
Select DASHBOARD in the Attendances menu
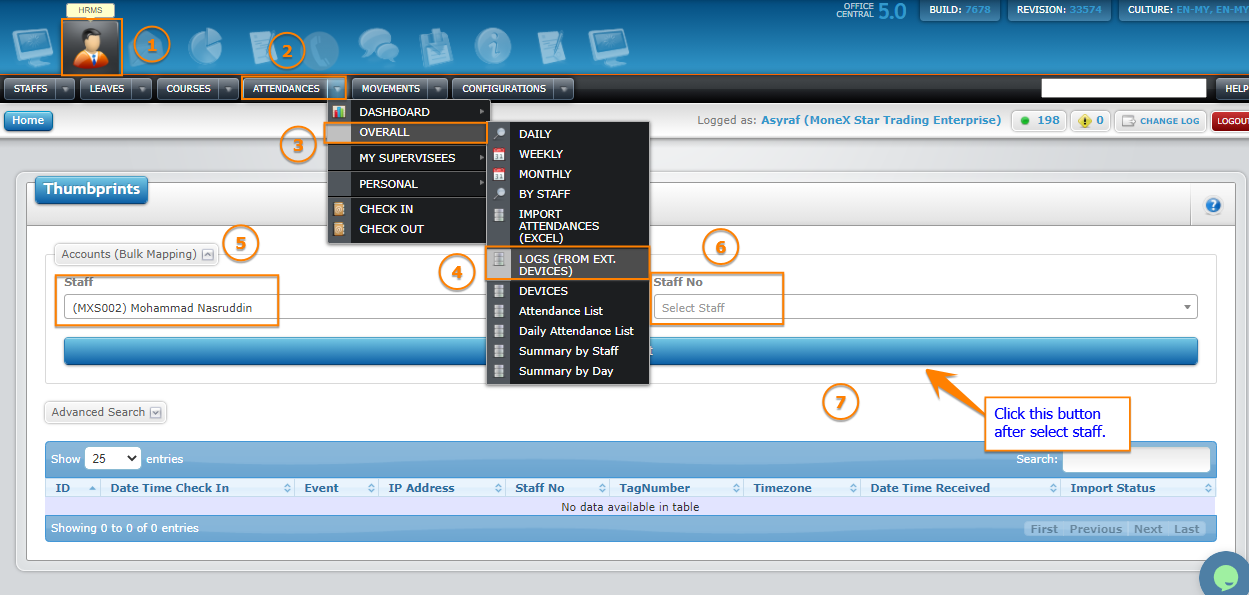click(407, 112)
